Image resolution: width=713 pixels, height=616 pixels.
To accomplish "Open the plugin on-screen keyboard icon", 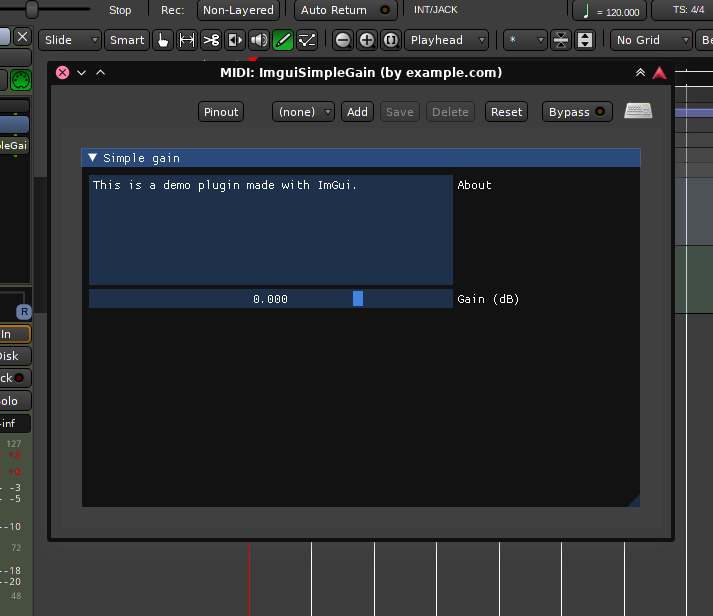I will tap(638, 110).
